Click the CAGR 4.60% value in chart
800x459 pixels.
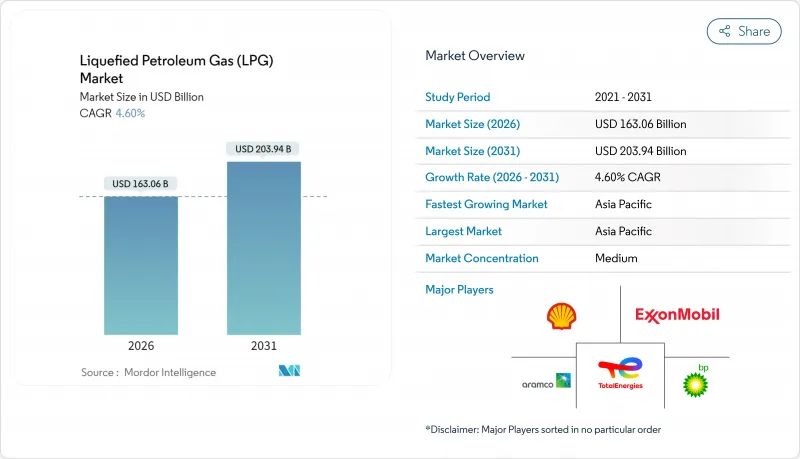tap(128, 113)
